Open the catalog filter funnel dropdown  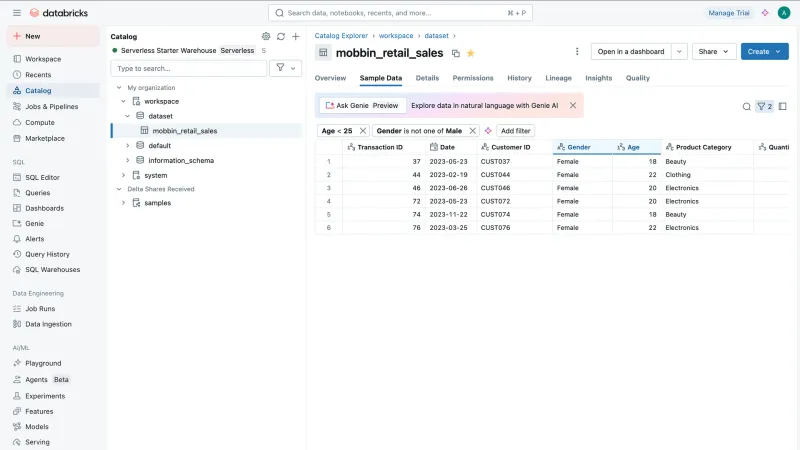[x=285, y=68]
